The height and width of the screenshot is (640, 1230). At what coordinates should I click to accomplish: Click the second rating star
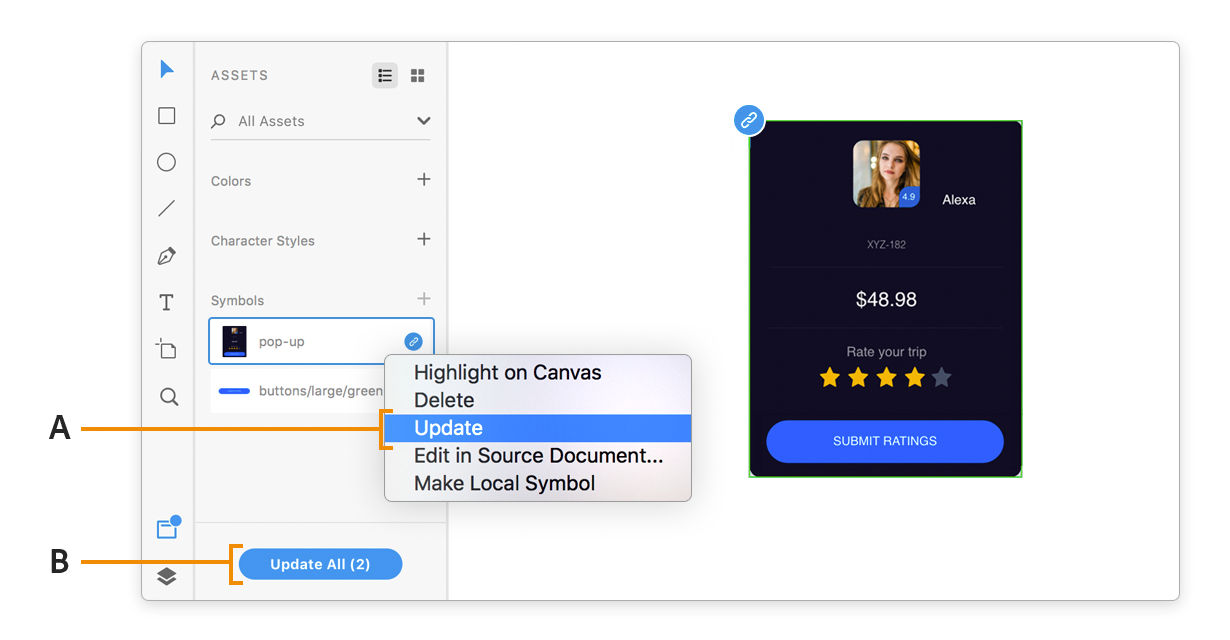(858, 377)
